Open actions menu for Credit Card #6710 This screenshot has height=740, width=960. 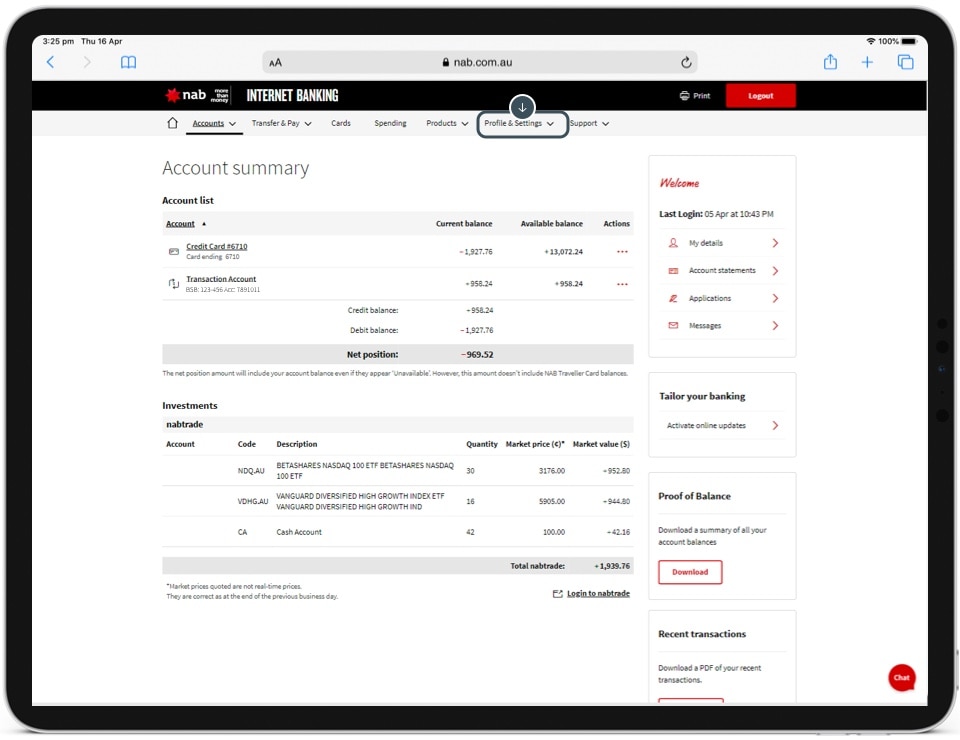coord(622,252)
